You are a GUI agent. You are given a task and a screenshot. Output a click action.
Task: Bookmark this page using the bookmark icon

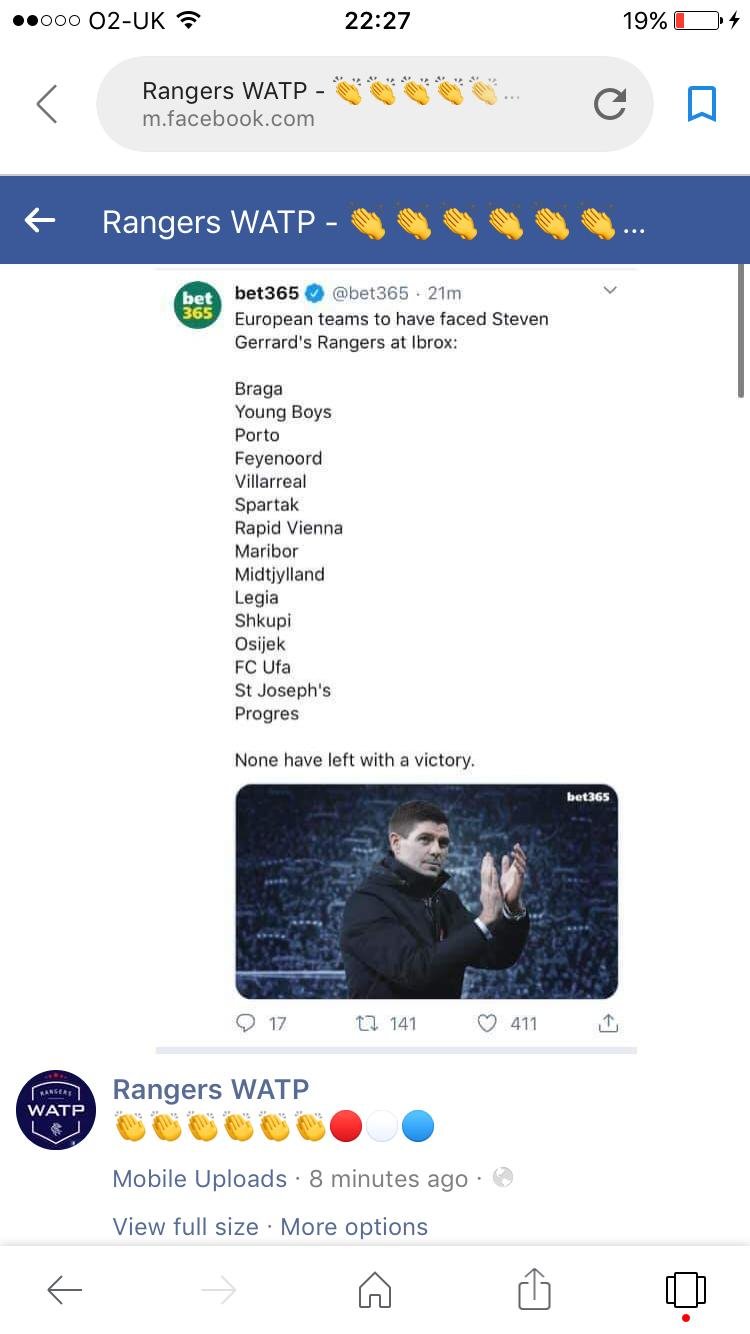[x=702, y=104]
